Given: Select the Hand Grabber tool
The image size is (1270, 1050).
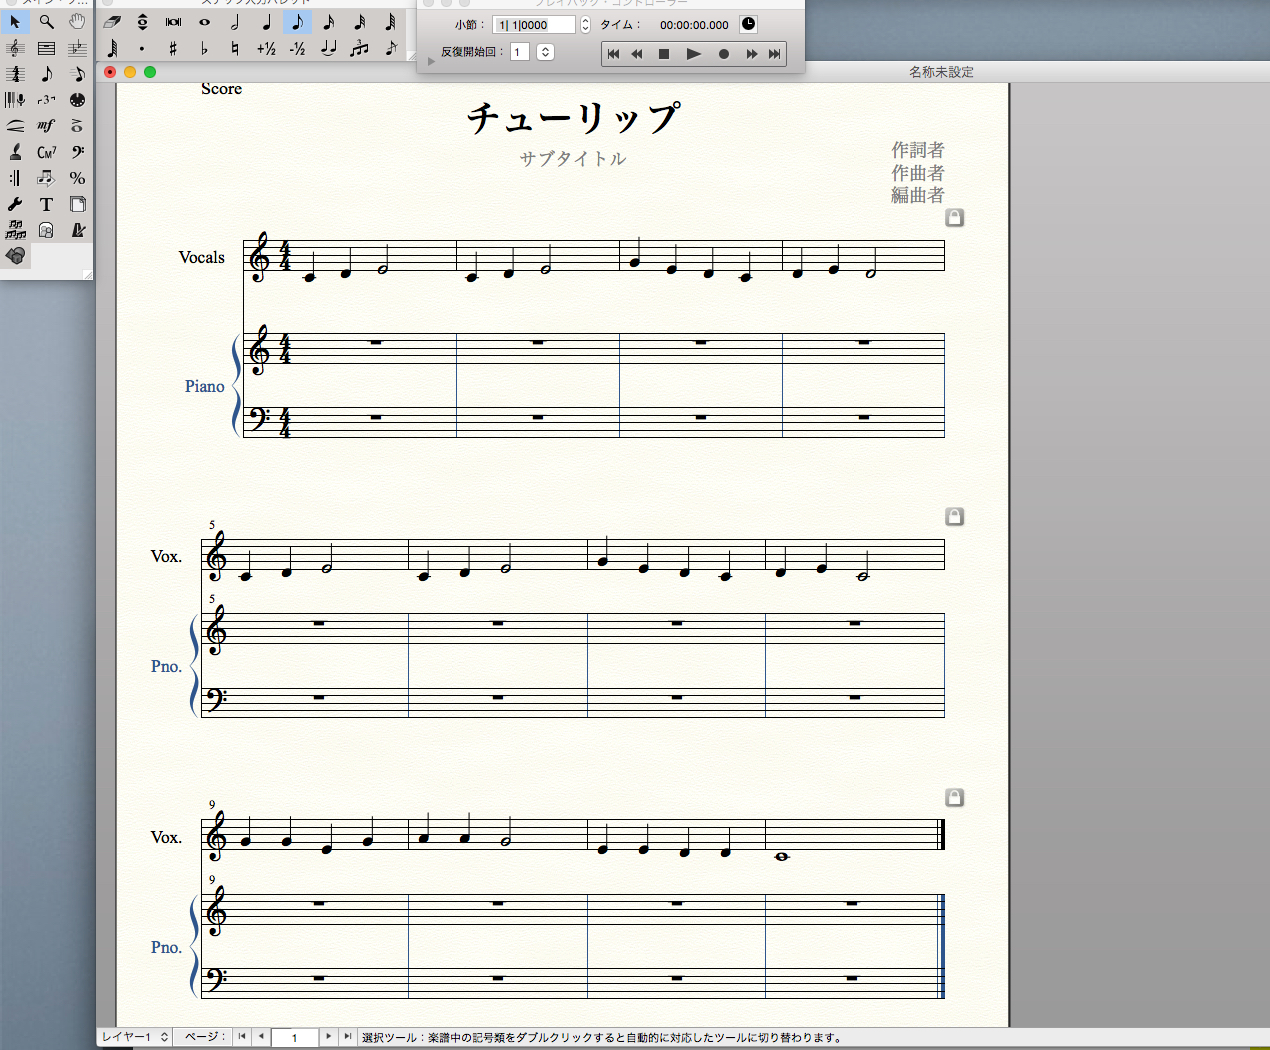Looking at the screenshot, I should tap(77, 21).
